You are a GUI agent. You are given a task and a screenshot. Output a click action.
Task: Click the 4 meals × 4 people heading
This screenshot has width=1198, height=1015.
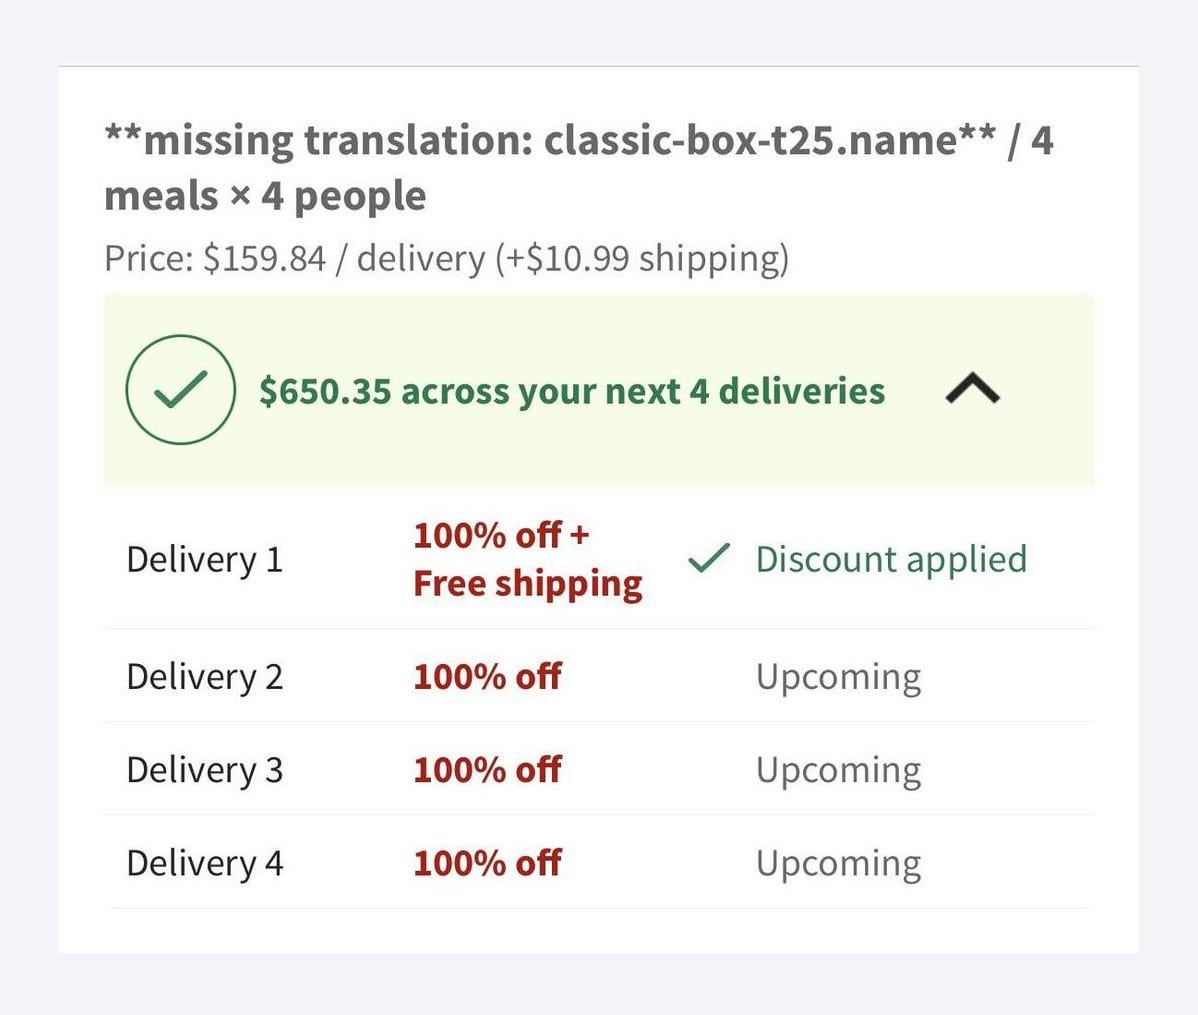click(x=265, y=196)
